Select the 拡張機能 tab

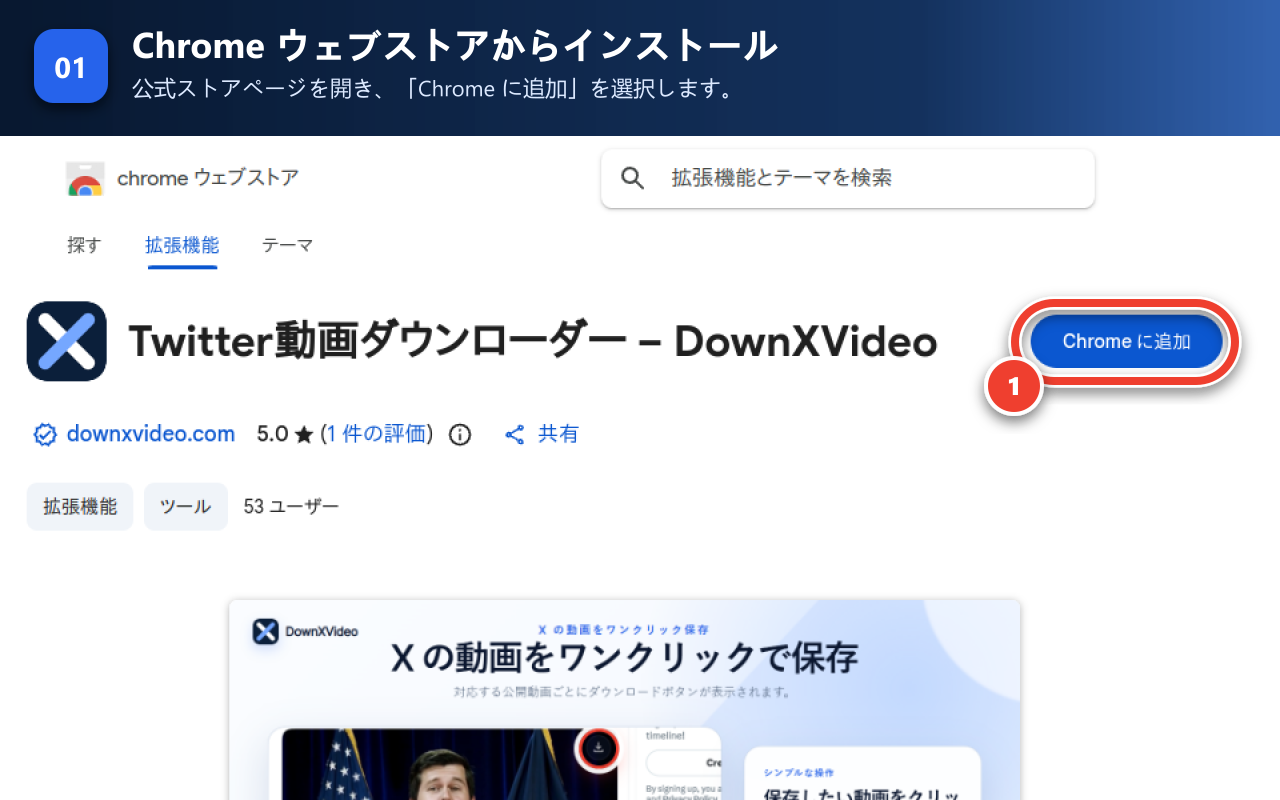click(182, 245)
